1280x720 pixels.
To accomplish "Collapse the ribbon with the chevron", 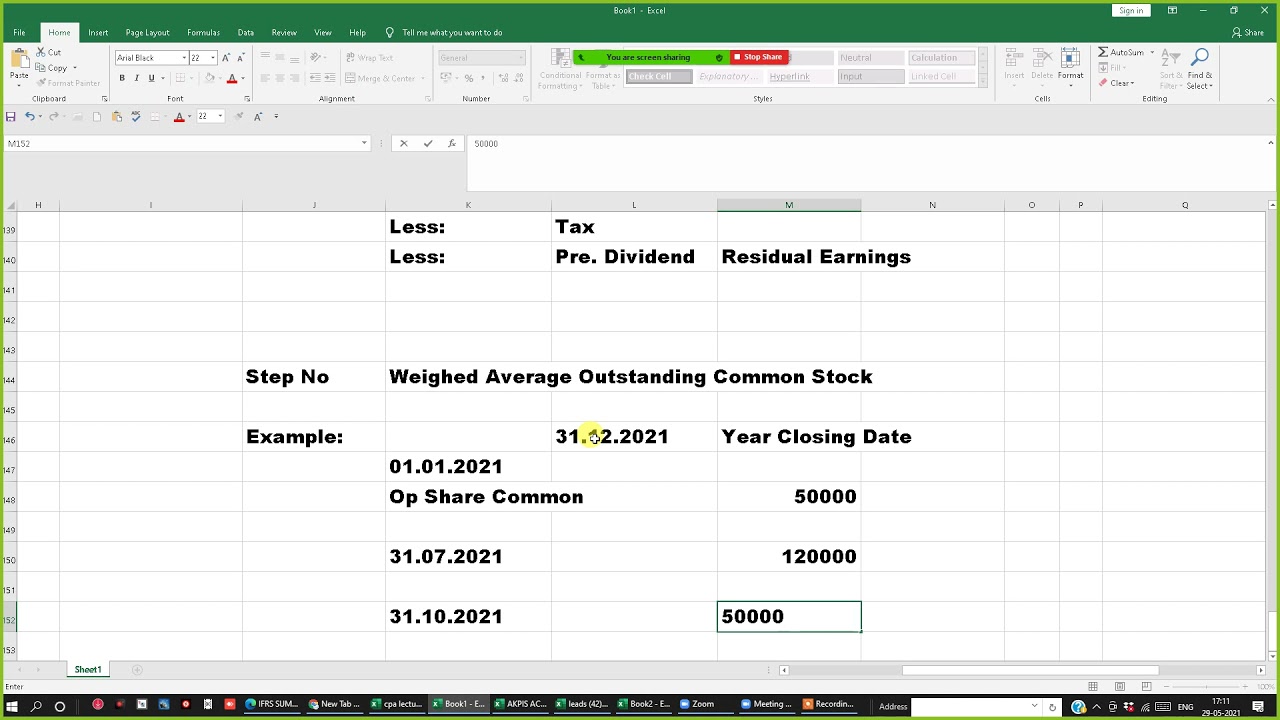I will pos(1271,99).
